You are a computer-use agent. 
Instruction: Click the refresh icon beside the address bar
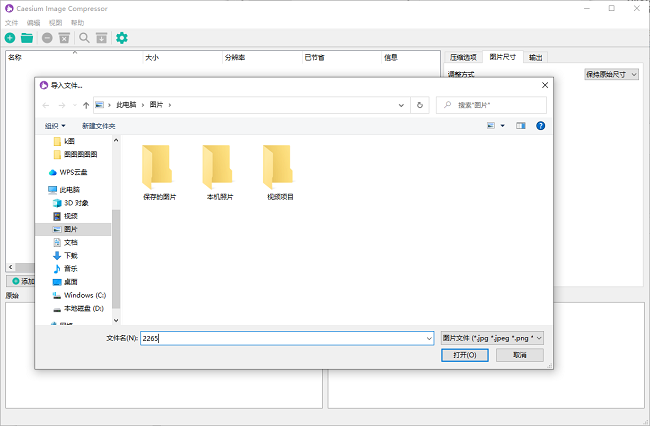(420, 105)
